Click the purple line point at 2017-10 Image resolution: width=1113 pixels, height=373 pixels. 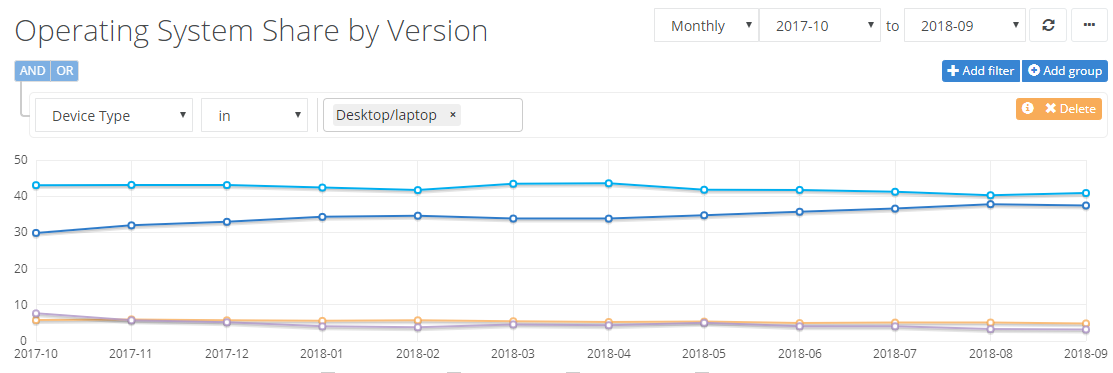click(x=35, y=313)
